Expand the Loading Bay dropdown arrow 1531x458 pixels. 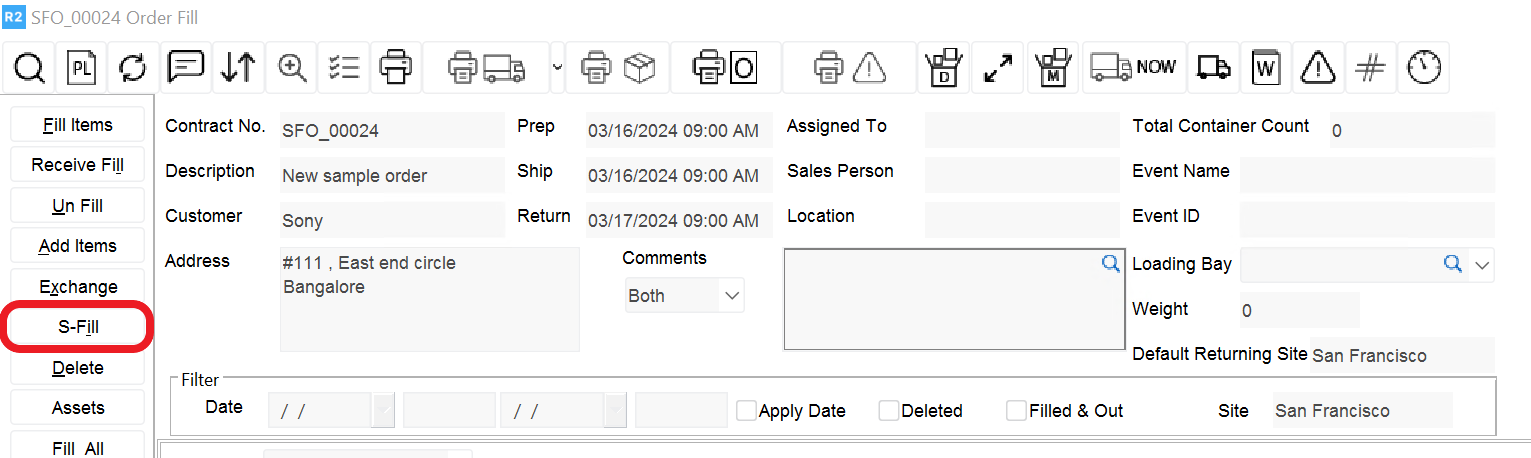[x=1482, y=265]
